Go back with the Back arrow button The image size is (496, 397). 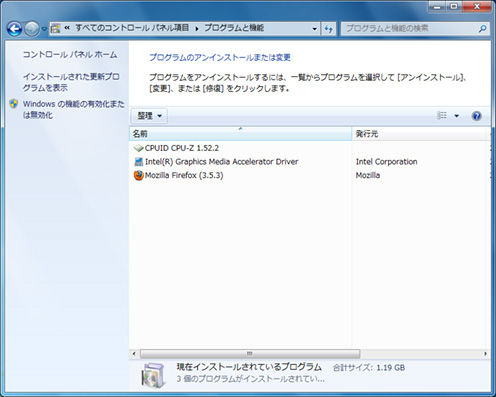coord(14,29)
